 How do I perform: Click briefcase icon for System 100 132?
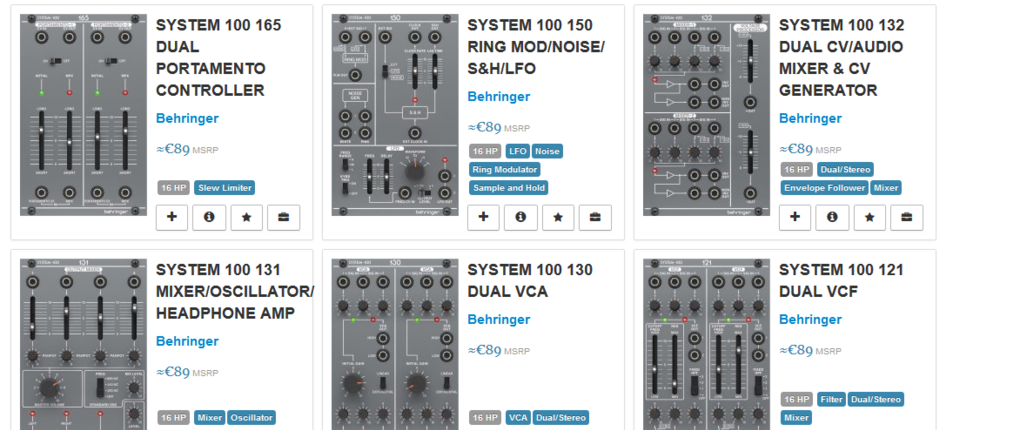tap(907, 217)
